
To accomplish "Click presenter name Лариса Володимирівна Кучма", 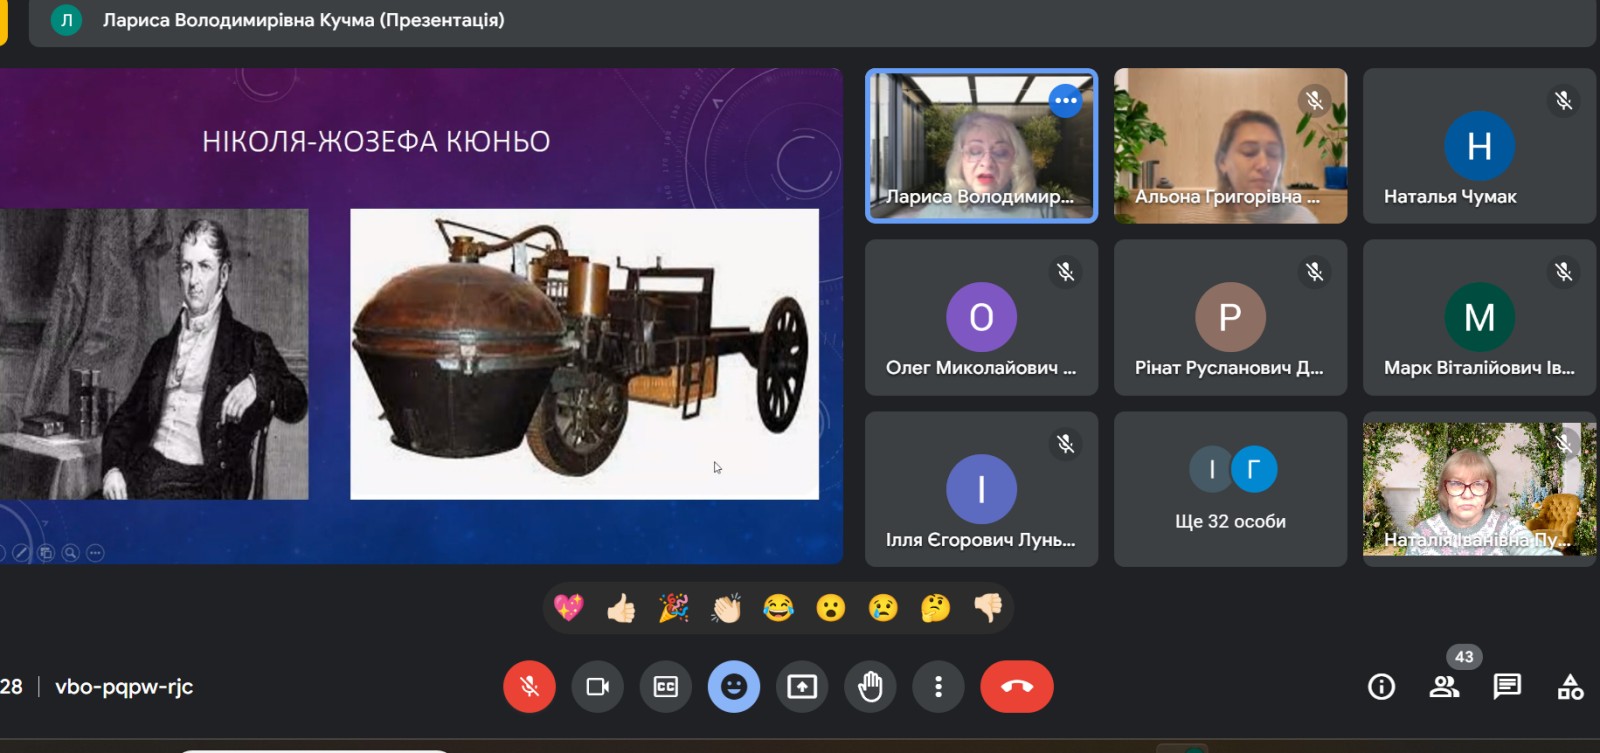I will [x=238, y=20].
